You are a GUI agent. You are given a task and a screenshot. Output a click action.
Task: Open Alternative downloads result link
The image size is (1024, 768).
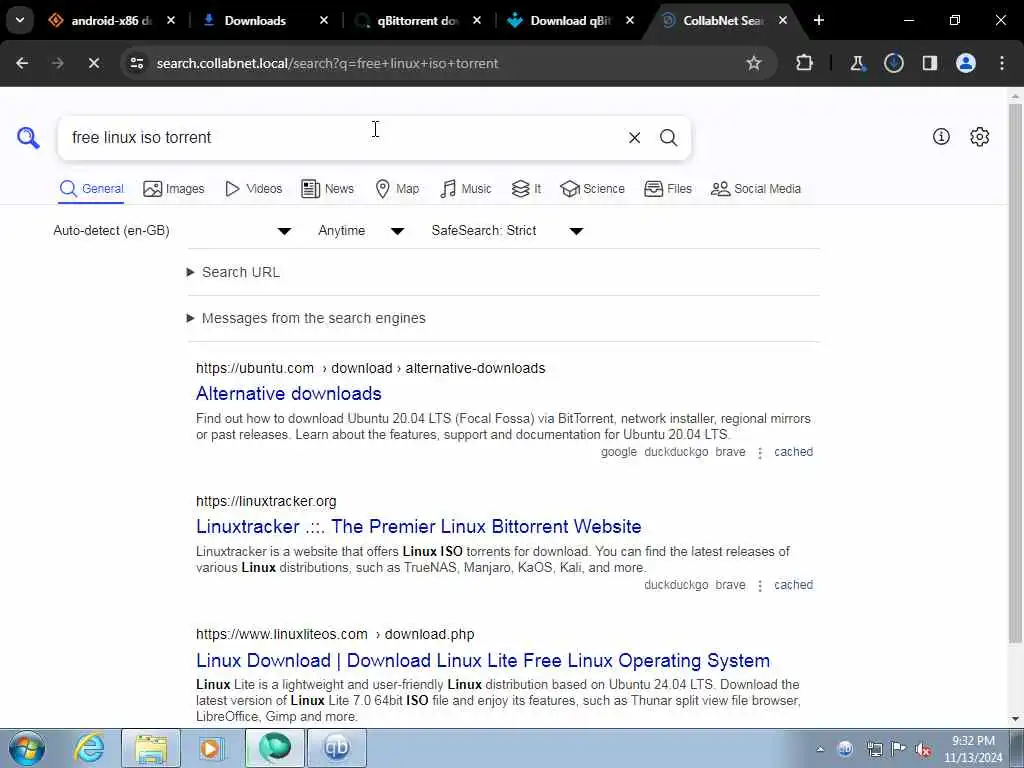289,393
